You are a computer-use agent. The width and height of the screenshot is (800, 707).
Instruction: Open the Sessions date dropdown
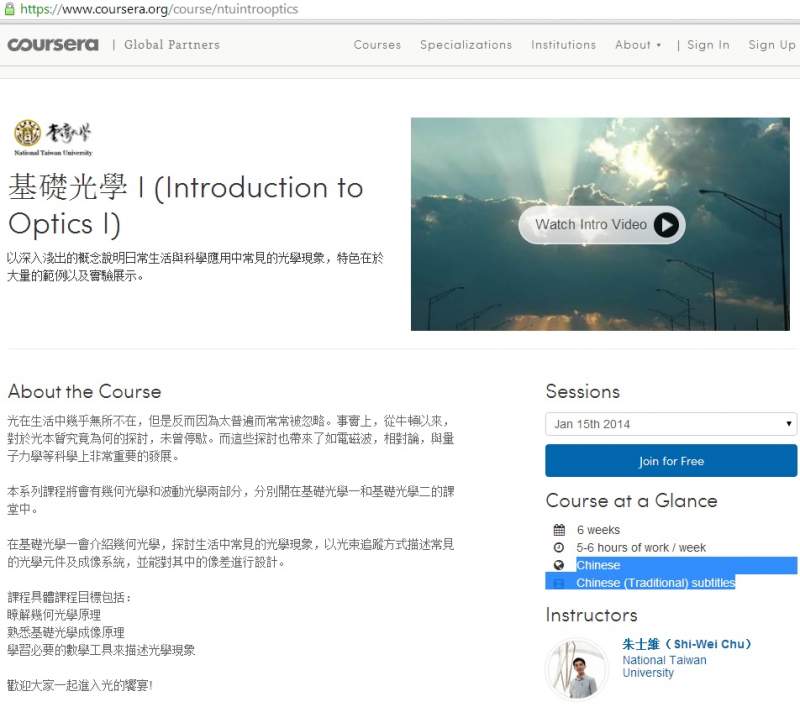click(671, 424)
